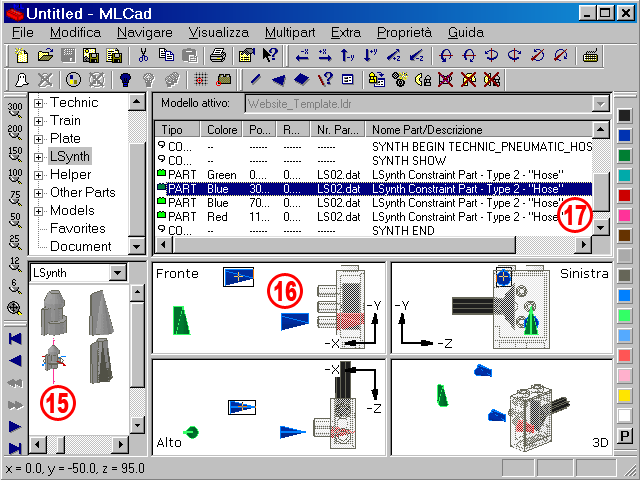This screenshot has height=480, width=640.
Task: Select the LSynth hose end part thumbnail with axes
Action: [54, 359]
